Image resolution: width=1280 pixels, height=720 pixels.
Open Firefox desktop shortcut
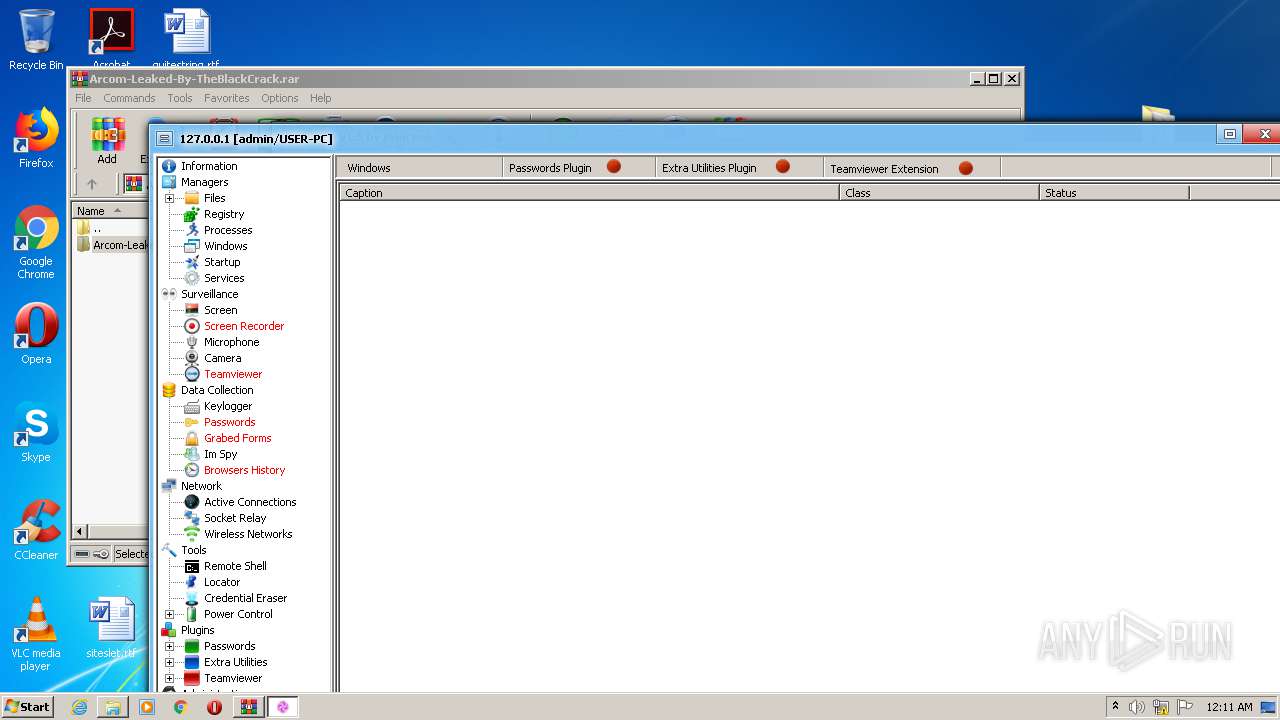tap(36, 139)
